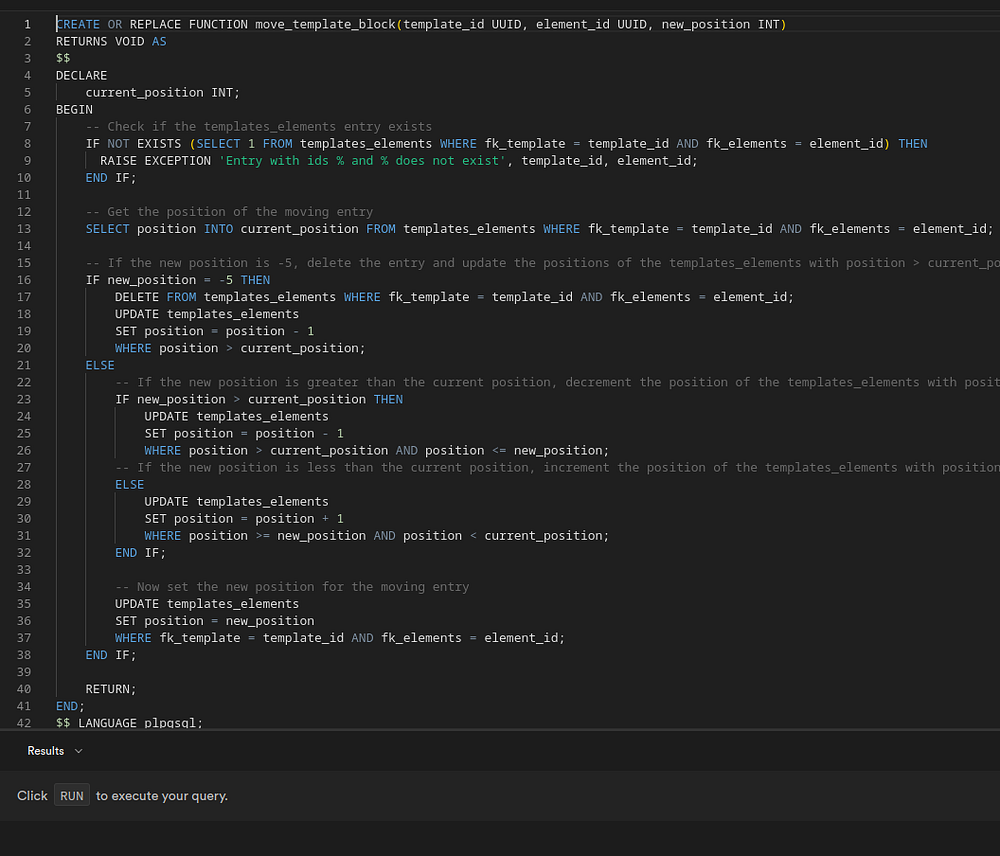This screenshot has width=1000, height=856.
Task: Click 'to execute your query.' hint text
Action: [162, 795]
